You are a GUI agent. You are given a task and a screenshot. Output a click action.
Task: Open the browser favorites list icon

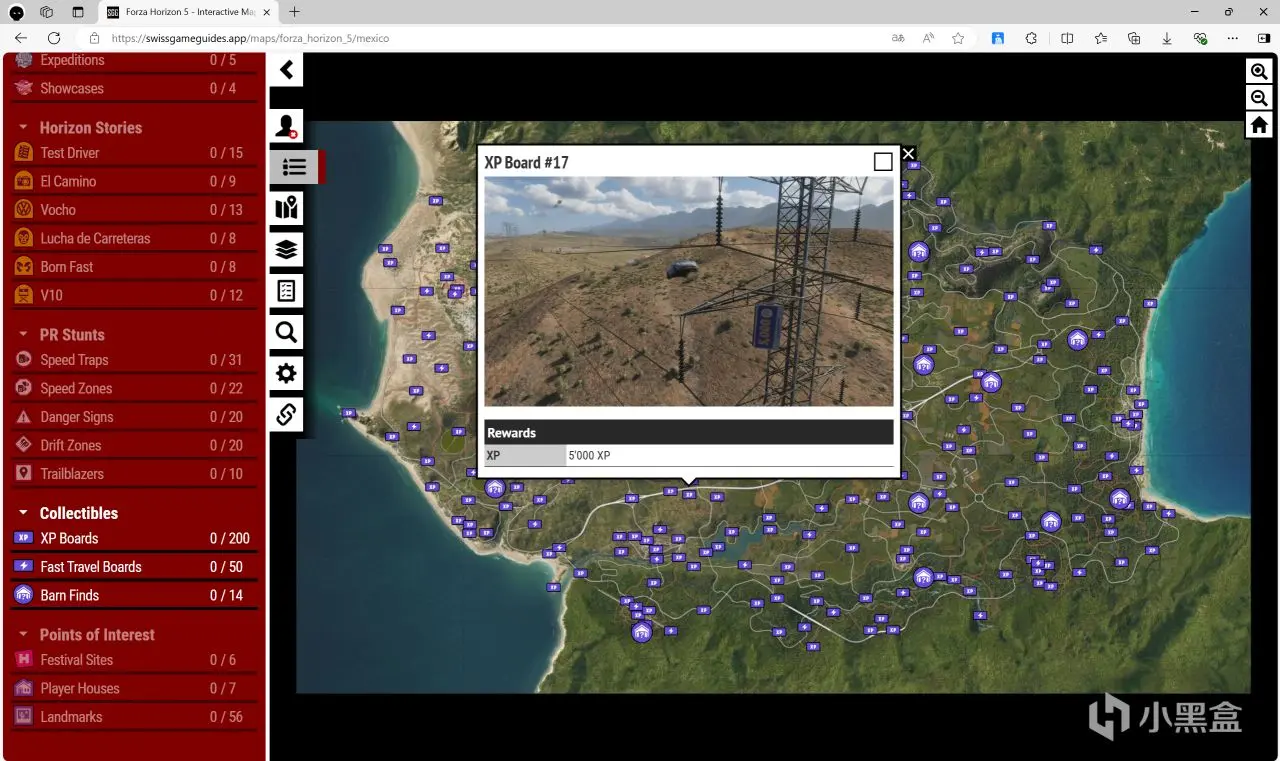tap(1101, 38)
